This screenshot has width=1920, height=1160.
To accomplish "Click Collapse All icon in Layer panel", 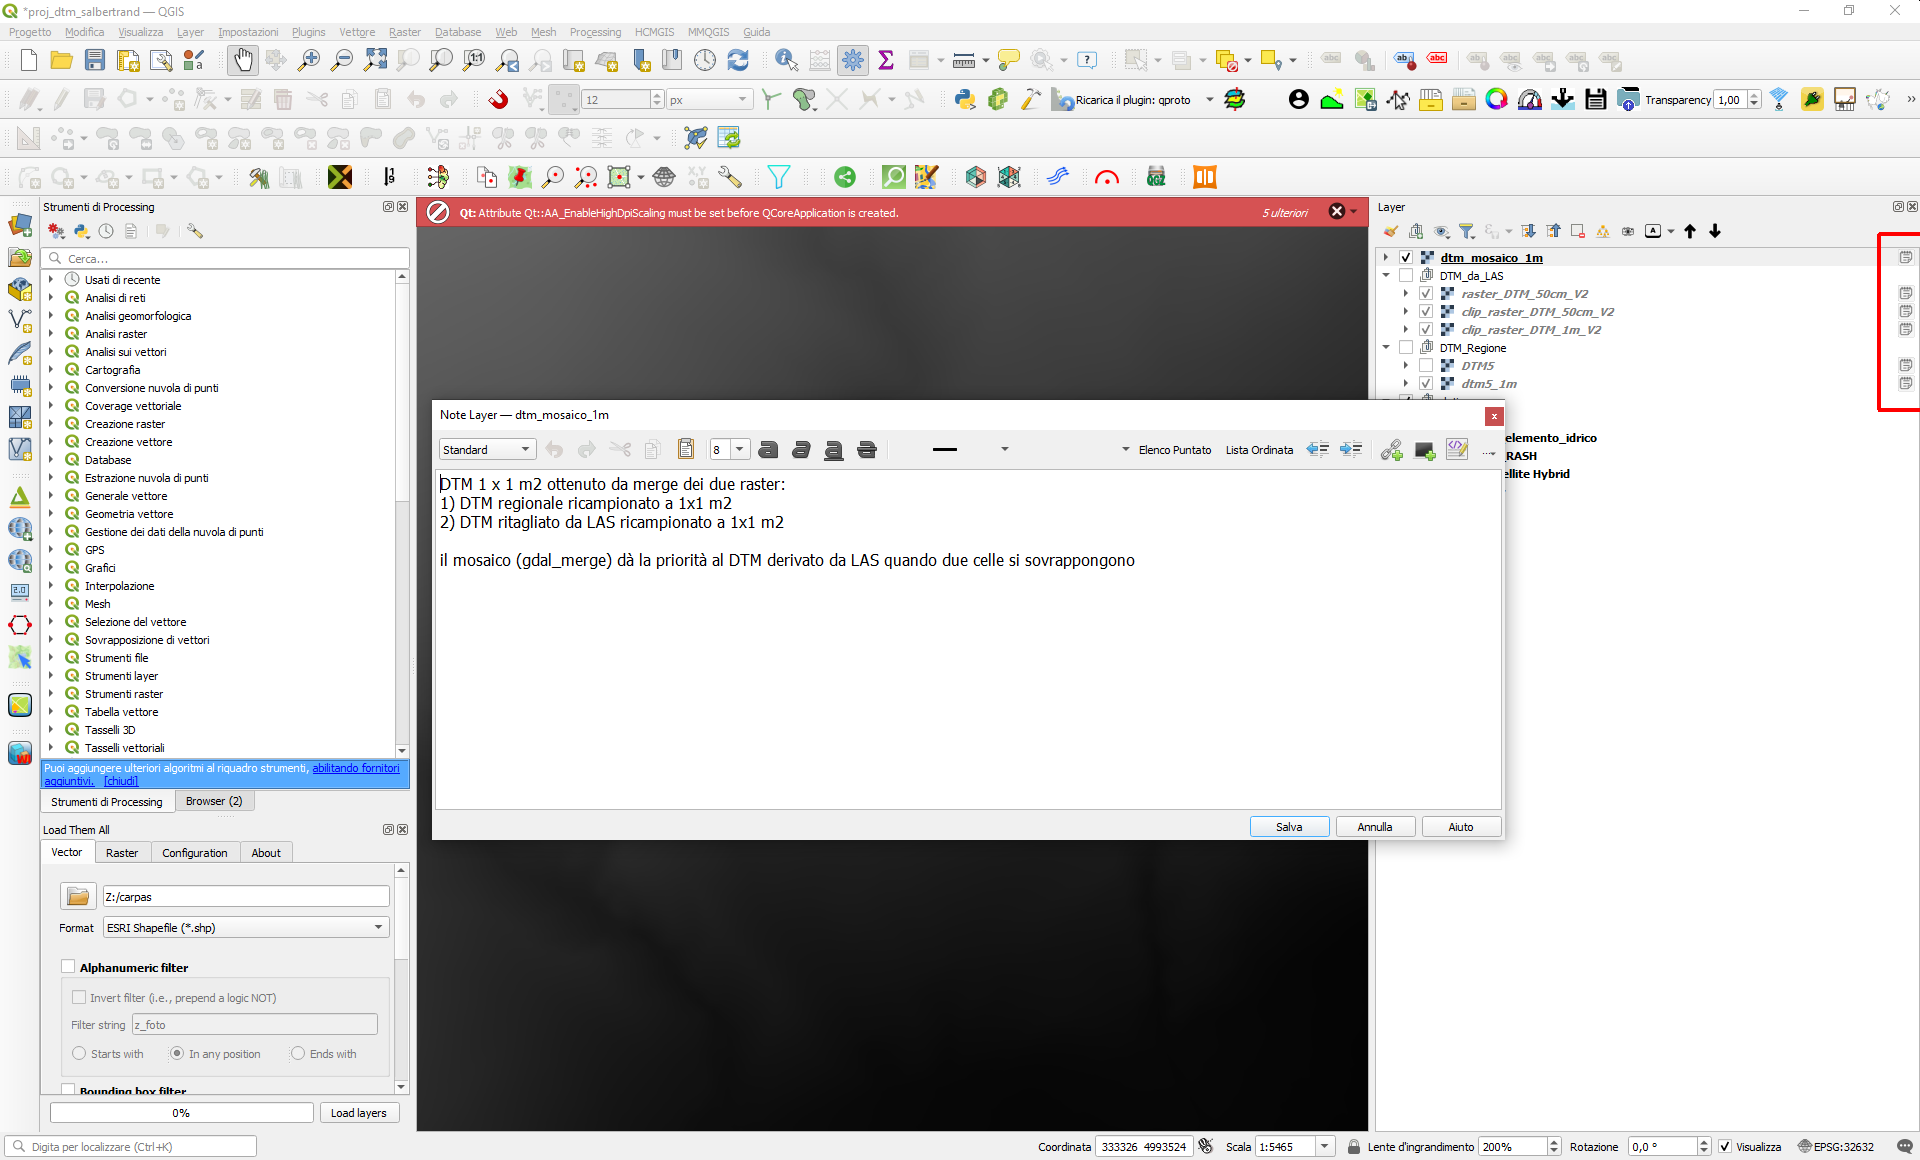I will 1554,231.
